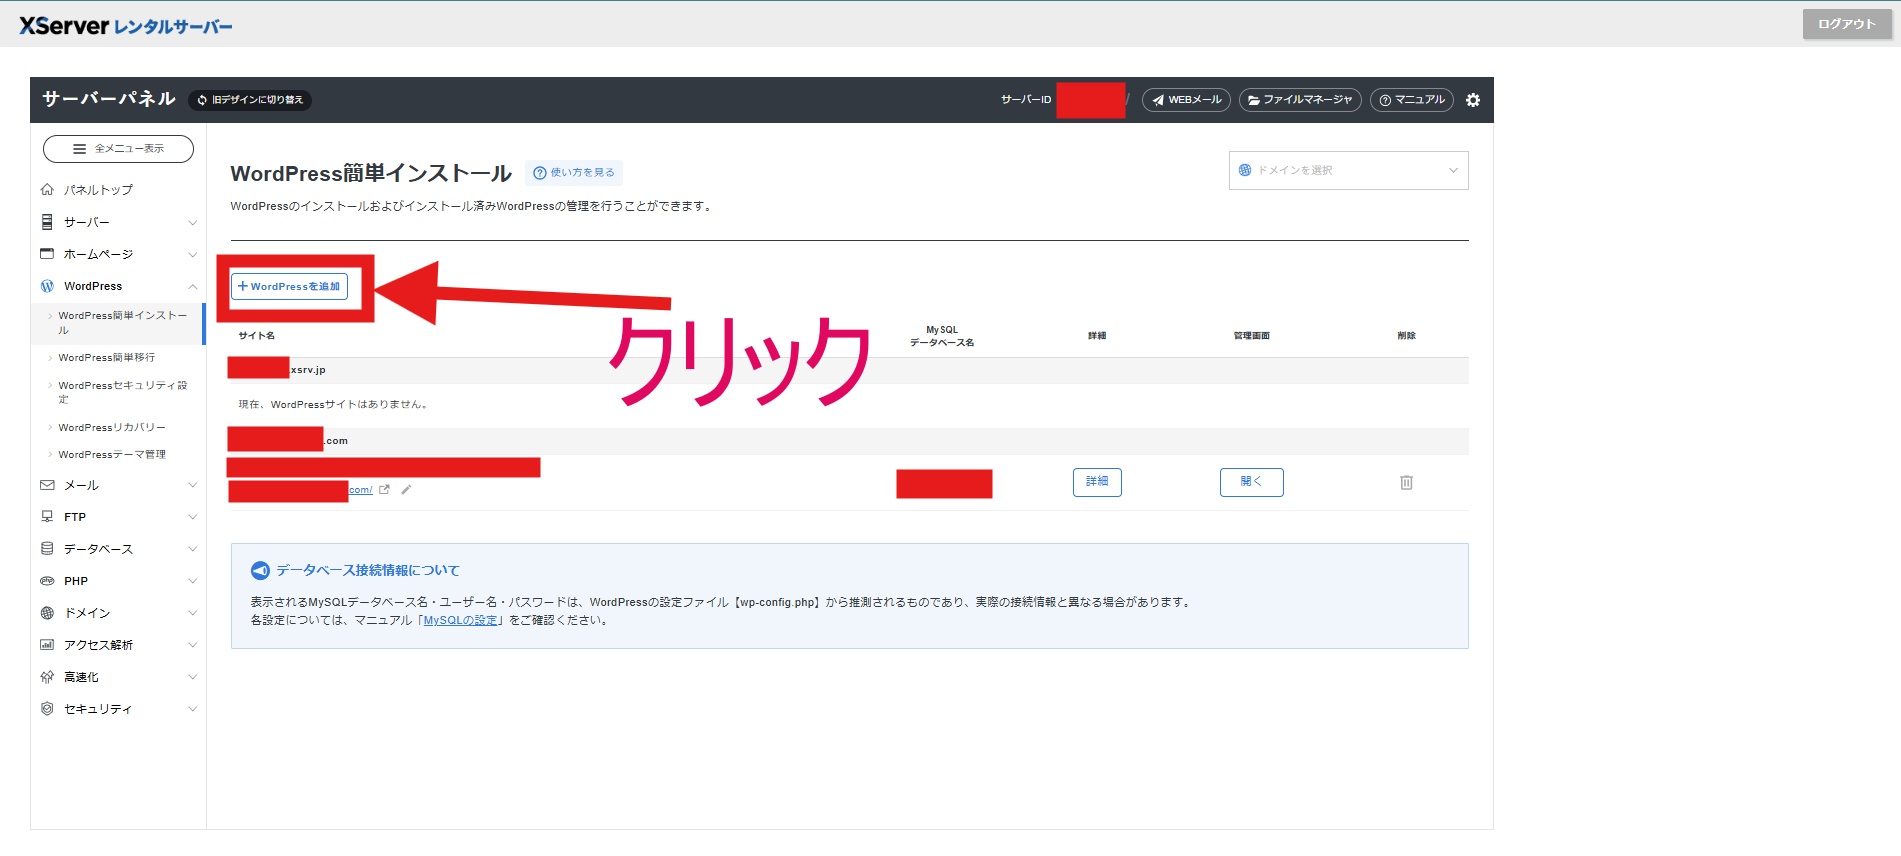
Task: Click the XServer レンタルサーバー logo
Action: click(x=126, y=26)
